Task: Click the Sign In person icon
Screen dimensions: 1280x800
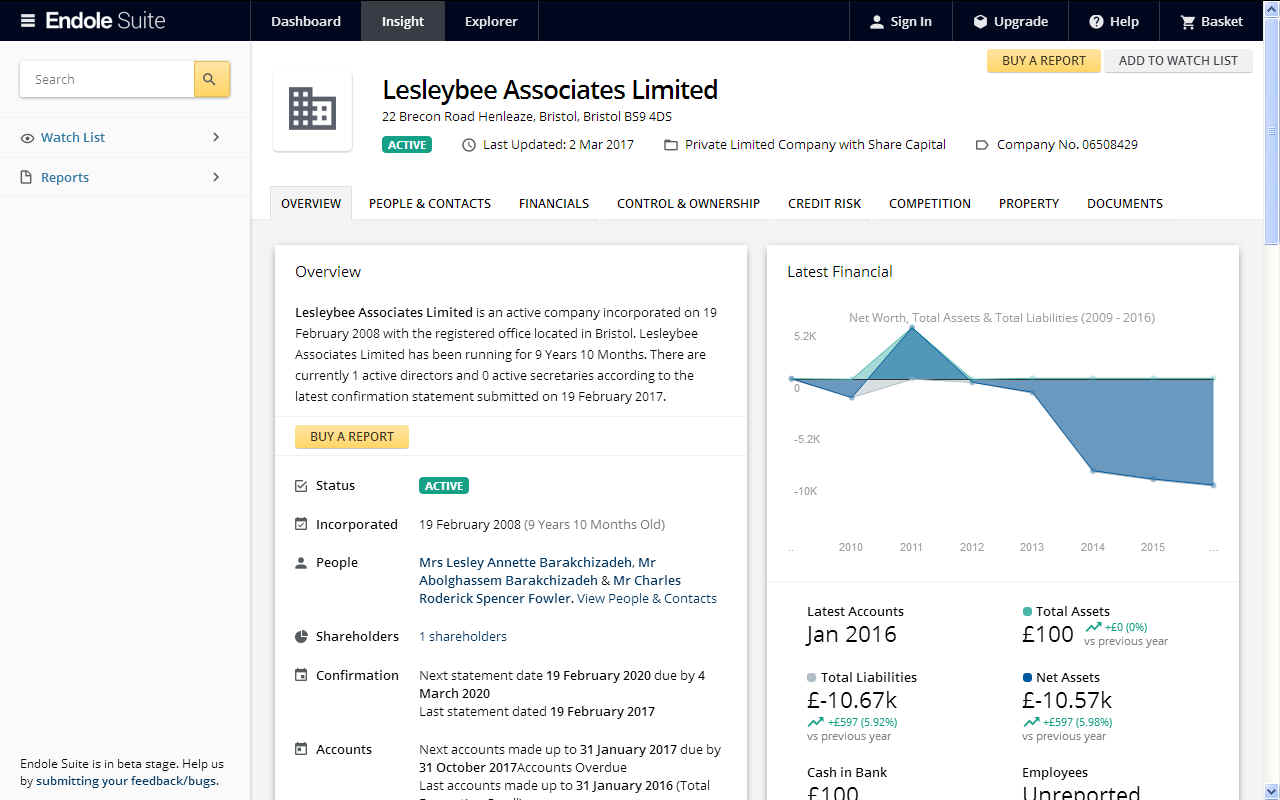Action: point(876,22)
